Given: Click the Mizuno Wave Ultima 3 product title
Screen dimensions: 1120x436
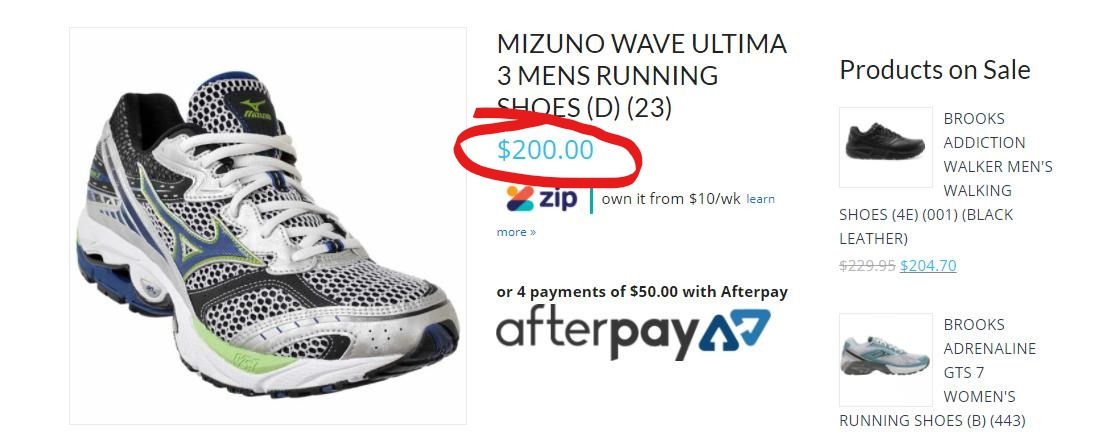Looking at the screenshot, I should [x=641, y=75].
